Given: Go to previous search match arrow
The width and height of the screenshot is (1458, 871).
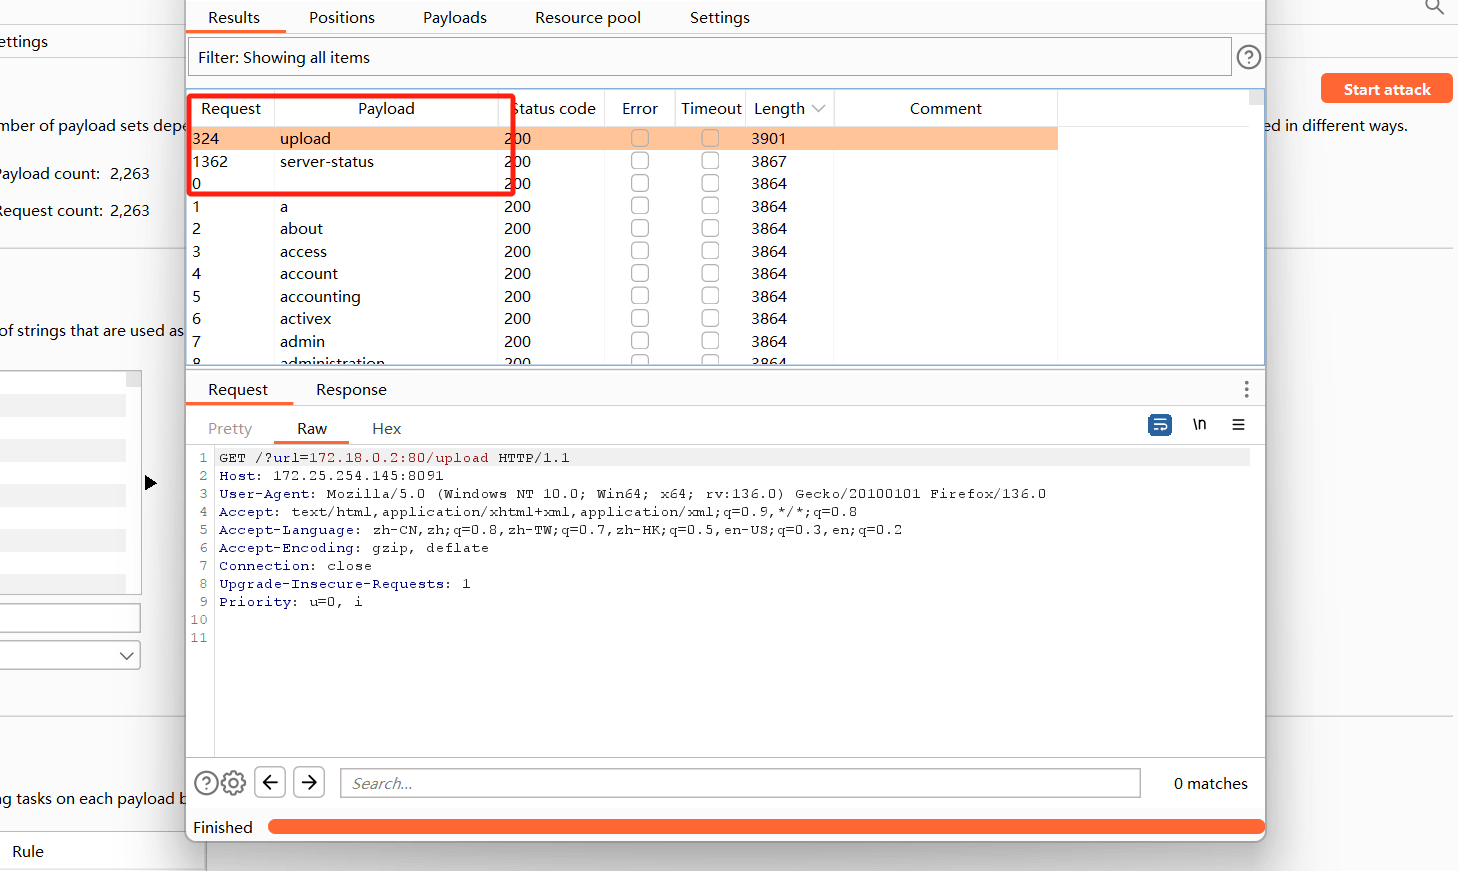Looking at the screenshot, I should pos(270,782).
